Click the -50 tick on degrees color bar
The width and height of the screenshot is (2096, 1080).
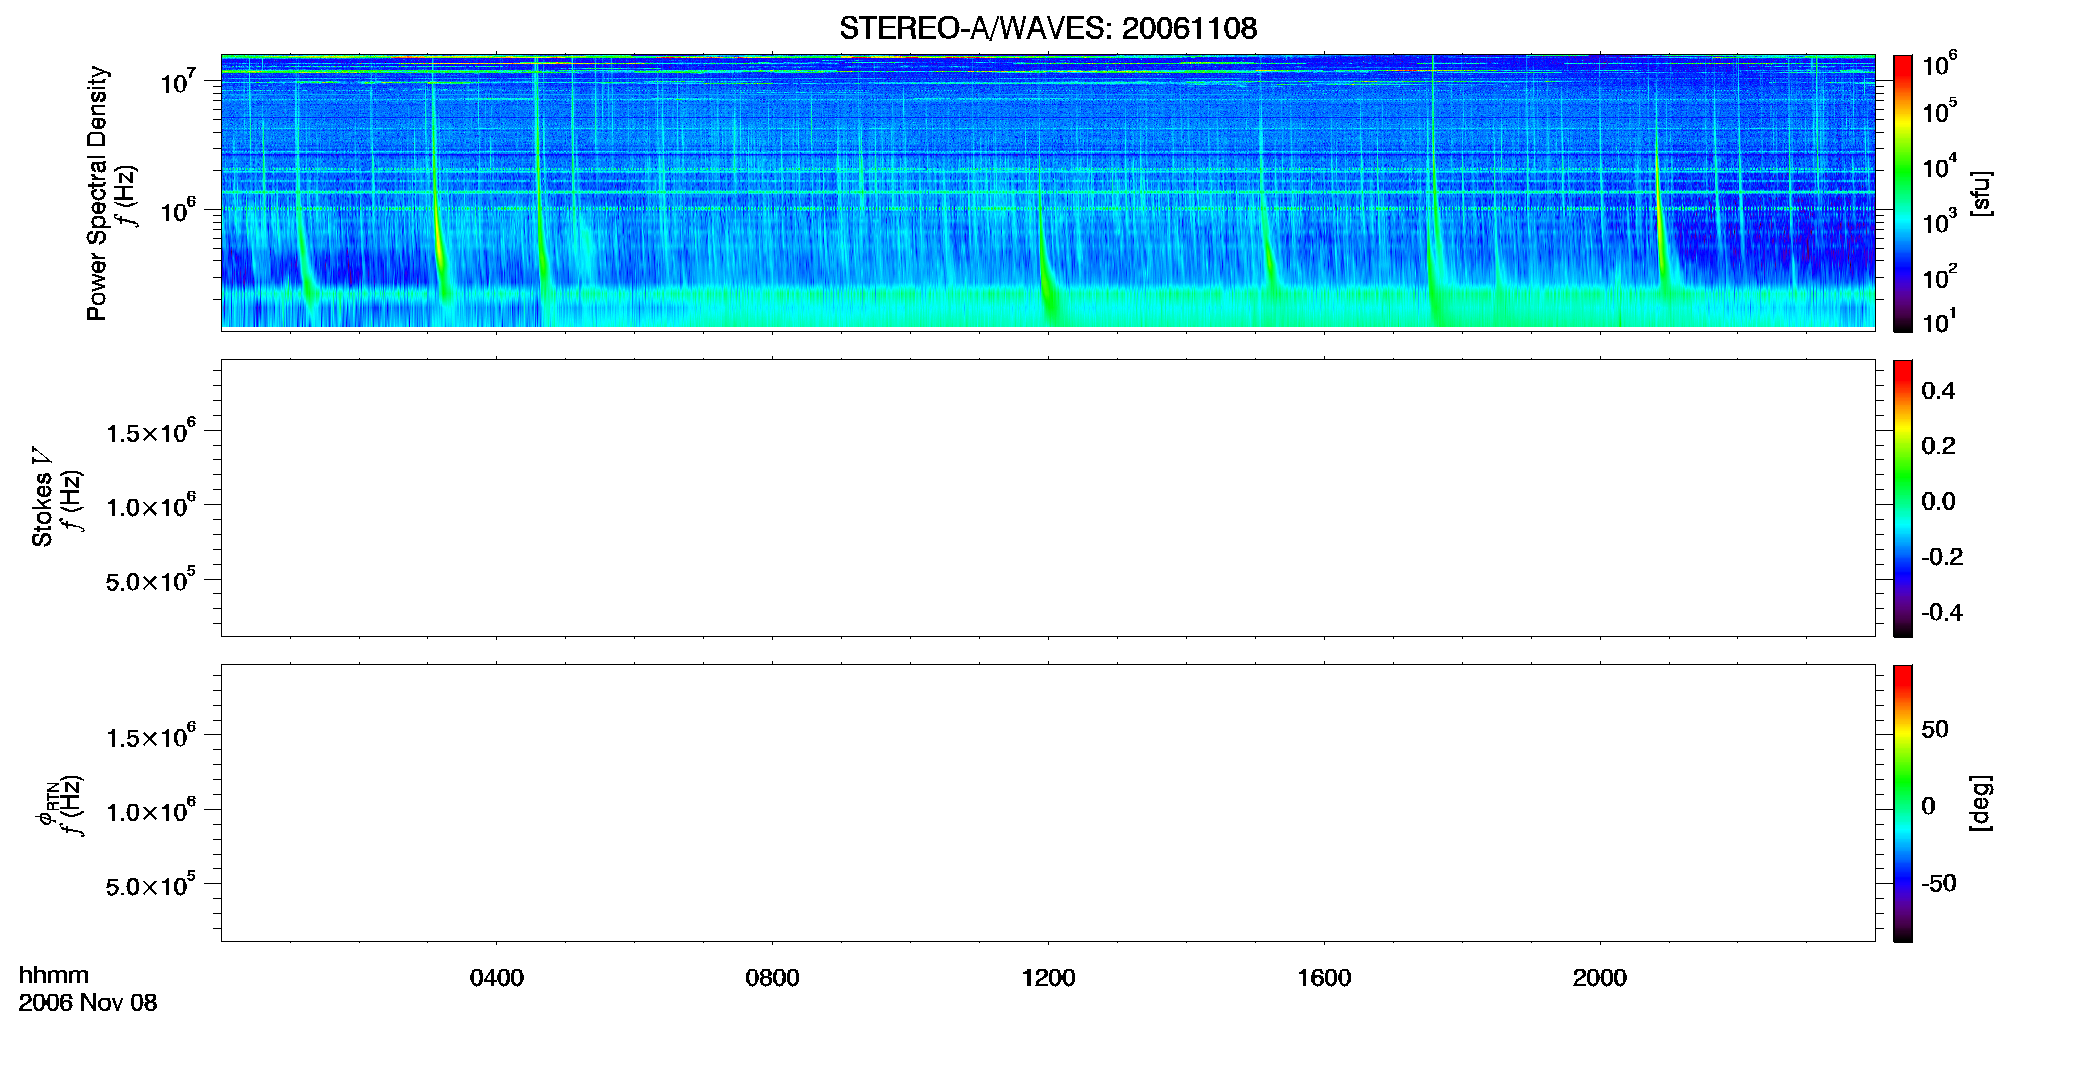1939,883
